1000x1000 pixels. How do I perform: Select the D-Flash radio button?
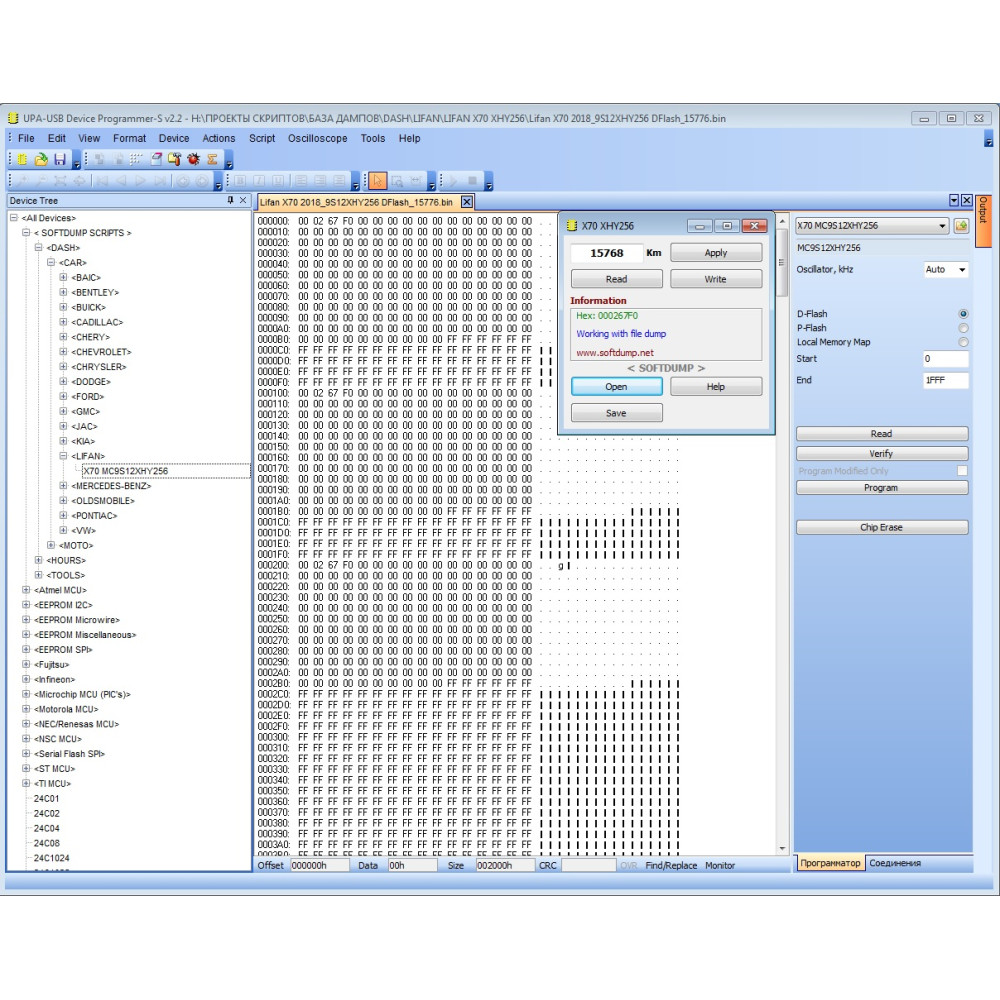click(963, 314)
